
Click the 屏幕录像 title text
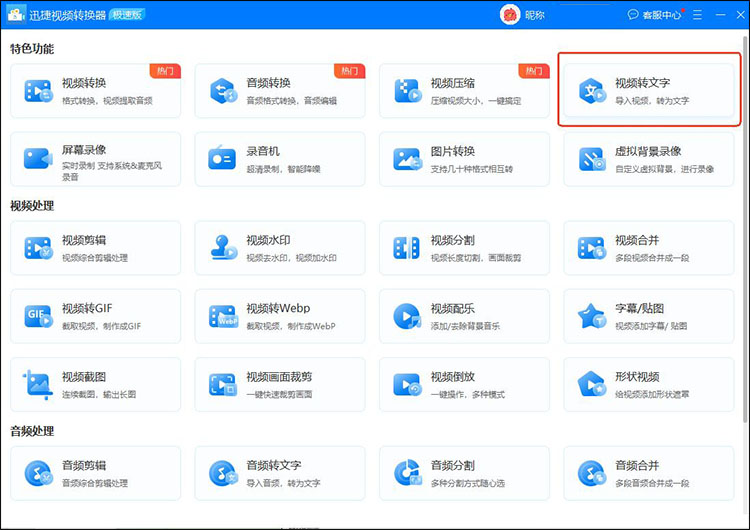[x=84, y=150]
